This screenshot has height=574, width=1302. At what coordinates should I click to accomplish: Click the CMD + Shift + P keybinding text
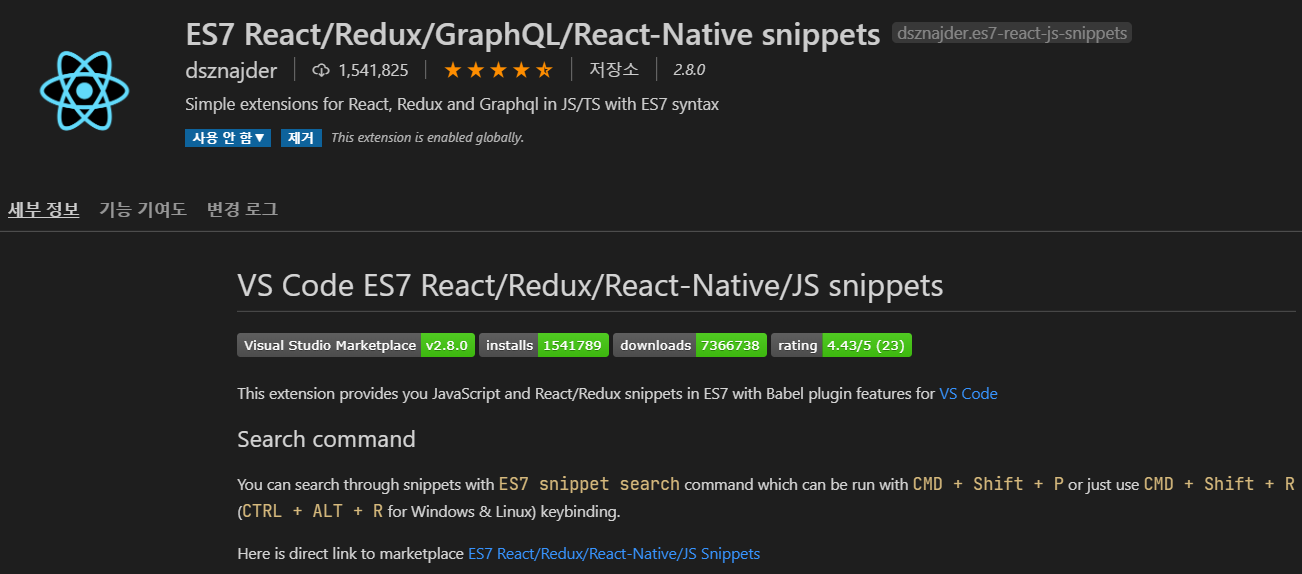[988, 484]
